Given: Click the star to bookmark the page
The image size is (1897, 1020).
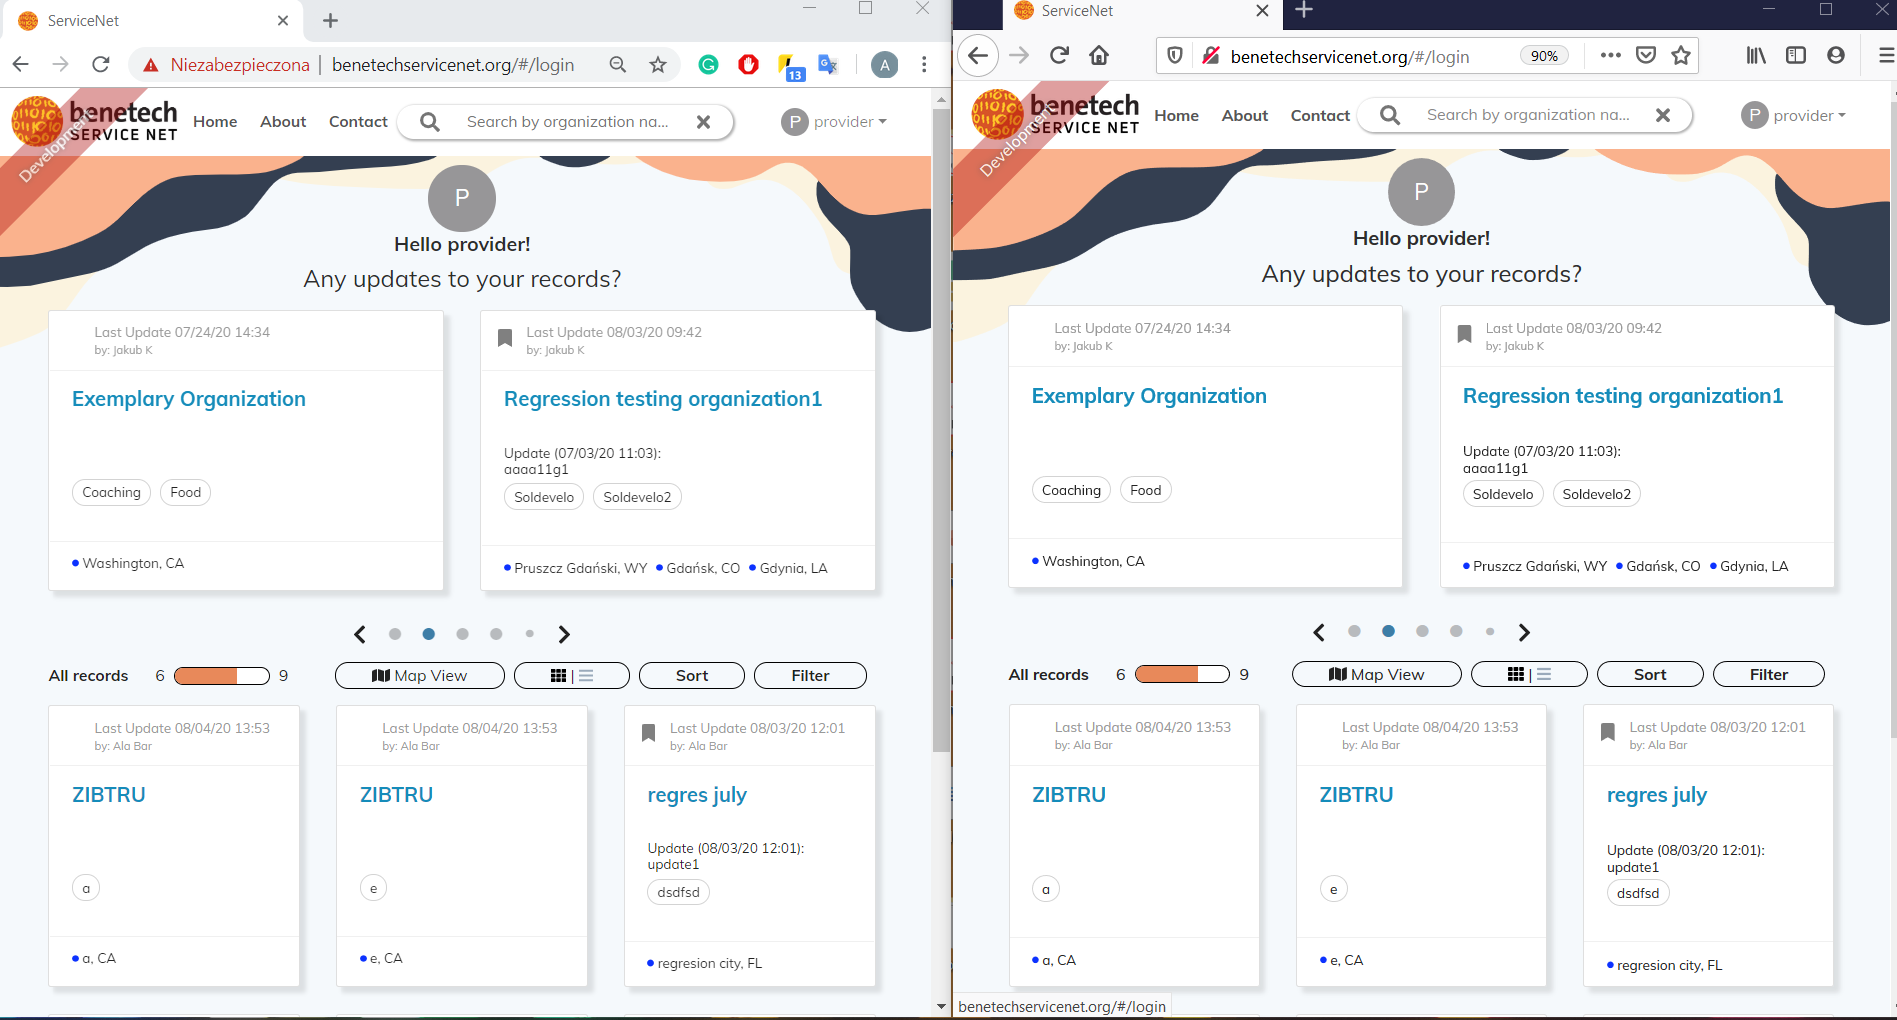Looking at the screenshot, I should pos(657,64).
